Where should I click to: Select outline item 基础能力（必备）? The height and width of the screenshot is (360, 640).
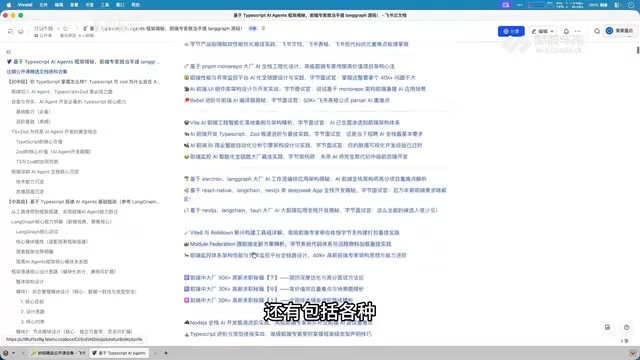33,111
